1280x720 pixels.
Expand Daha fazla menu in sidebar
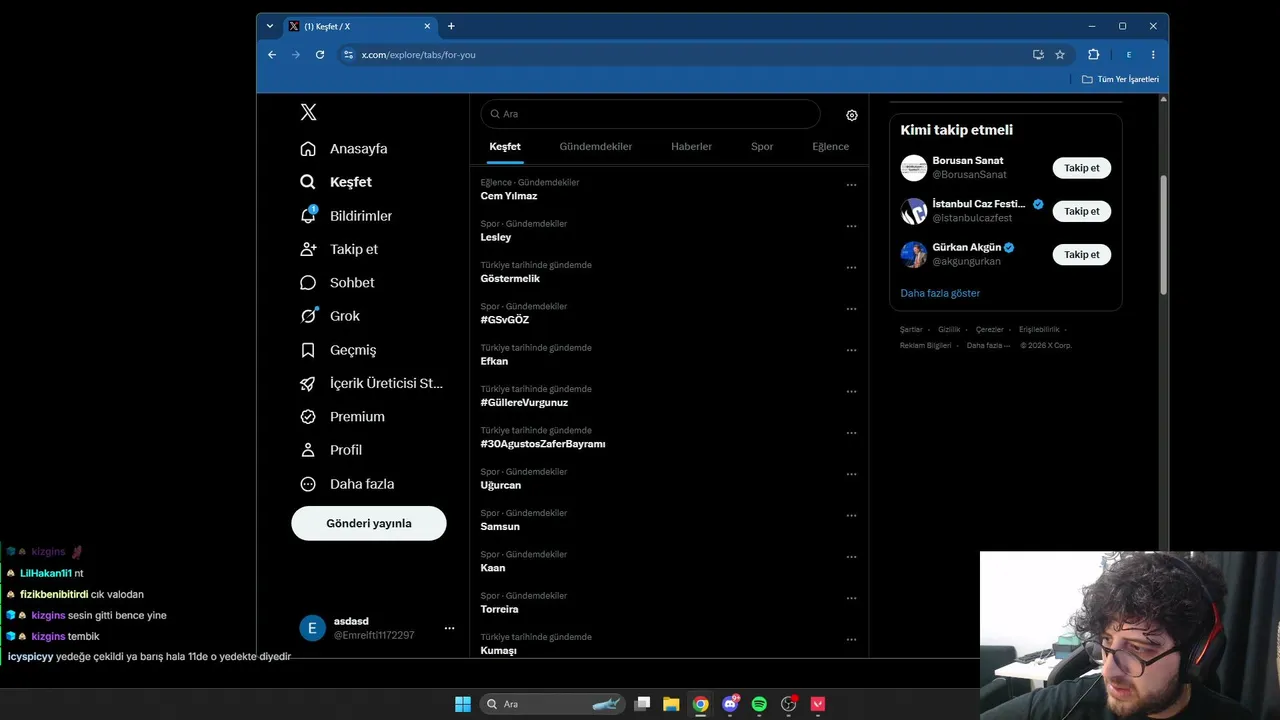[x=347, y=484]
